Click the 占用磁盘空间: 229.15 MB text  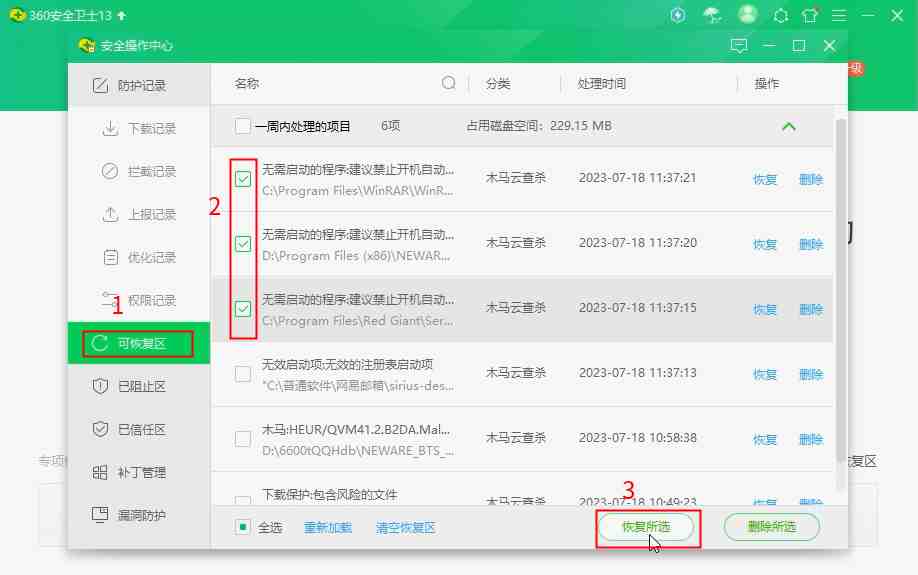(x=539, y=126)
